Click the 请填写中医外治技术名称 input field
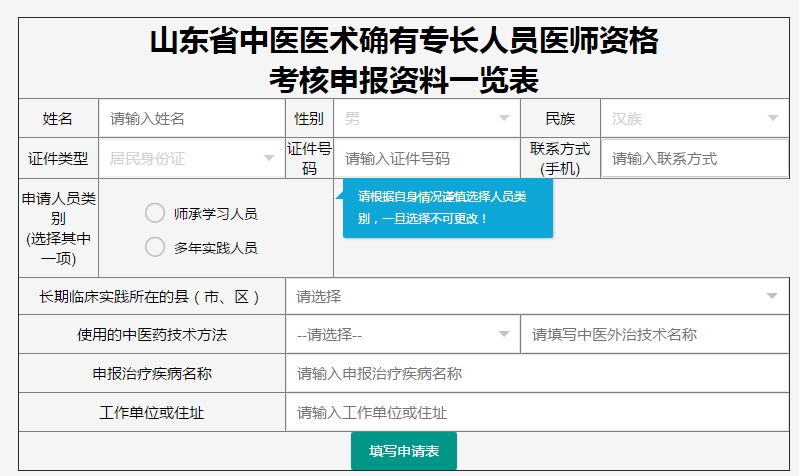This screenshot has width=799, height=476. click(655, 334)
